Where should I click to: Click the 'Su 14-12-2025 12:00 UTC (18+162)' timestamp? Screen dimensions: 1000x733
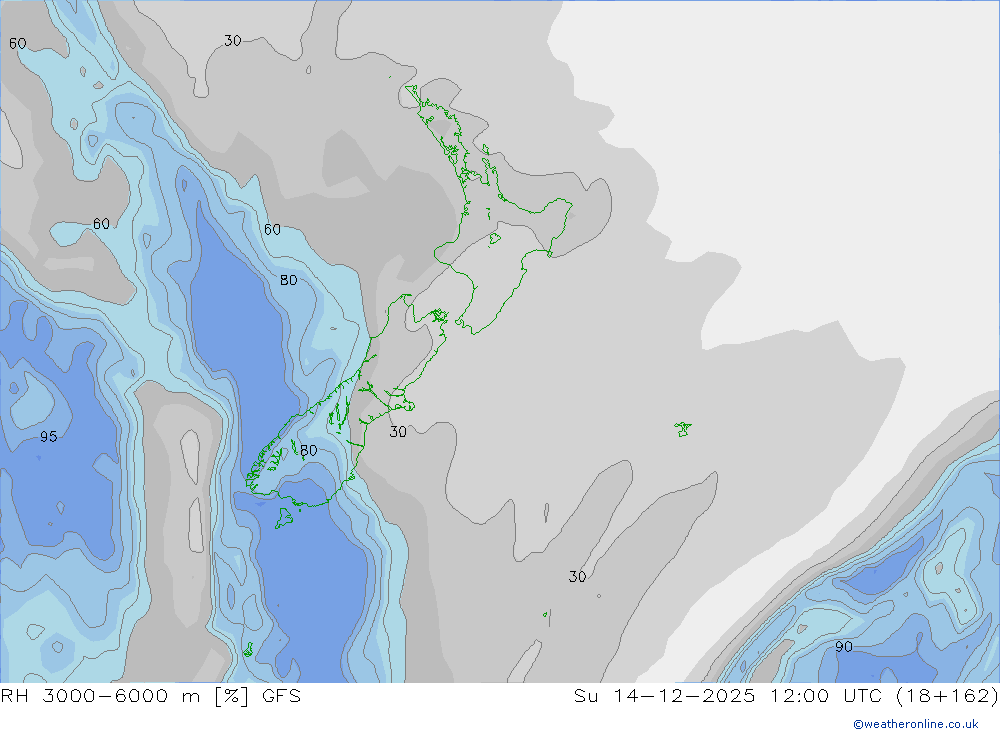[786, 695]
